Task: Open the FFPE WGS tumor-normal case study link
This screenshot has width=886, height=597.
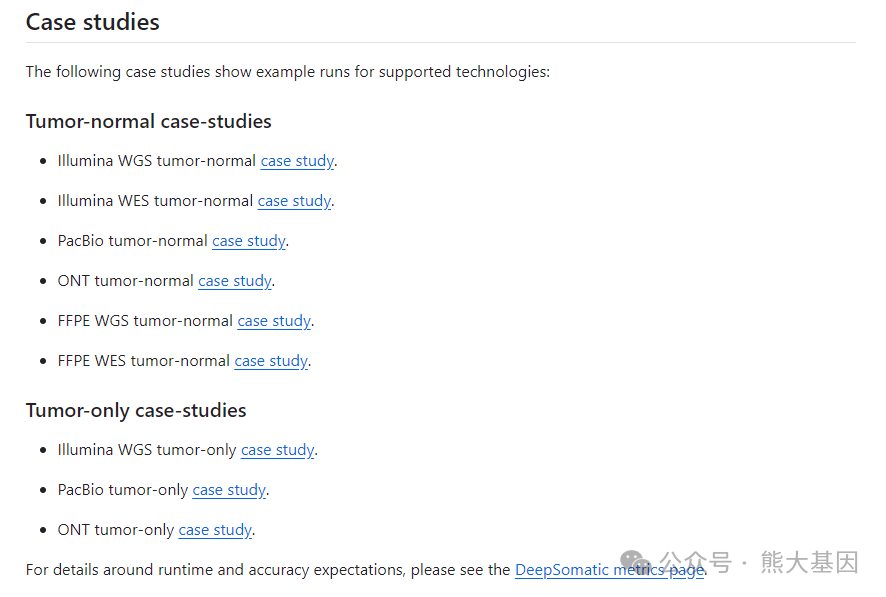Action: [274, 321]
